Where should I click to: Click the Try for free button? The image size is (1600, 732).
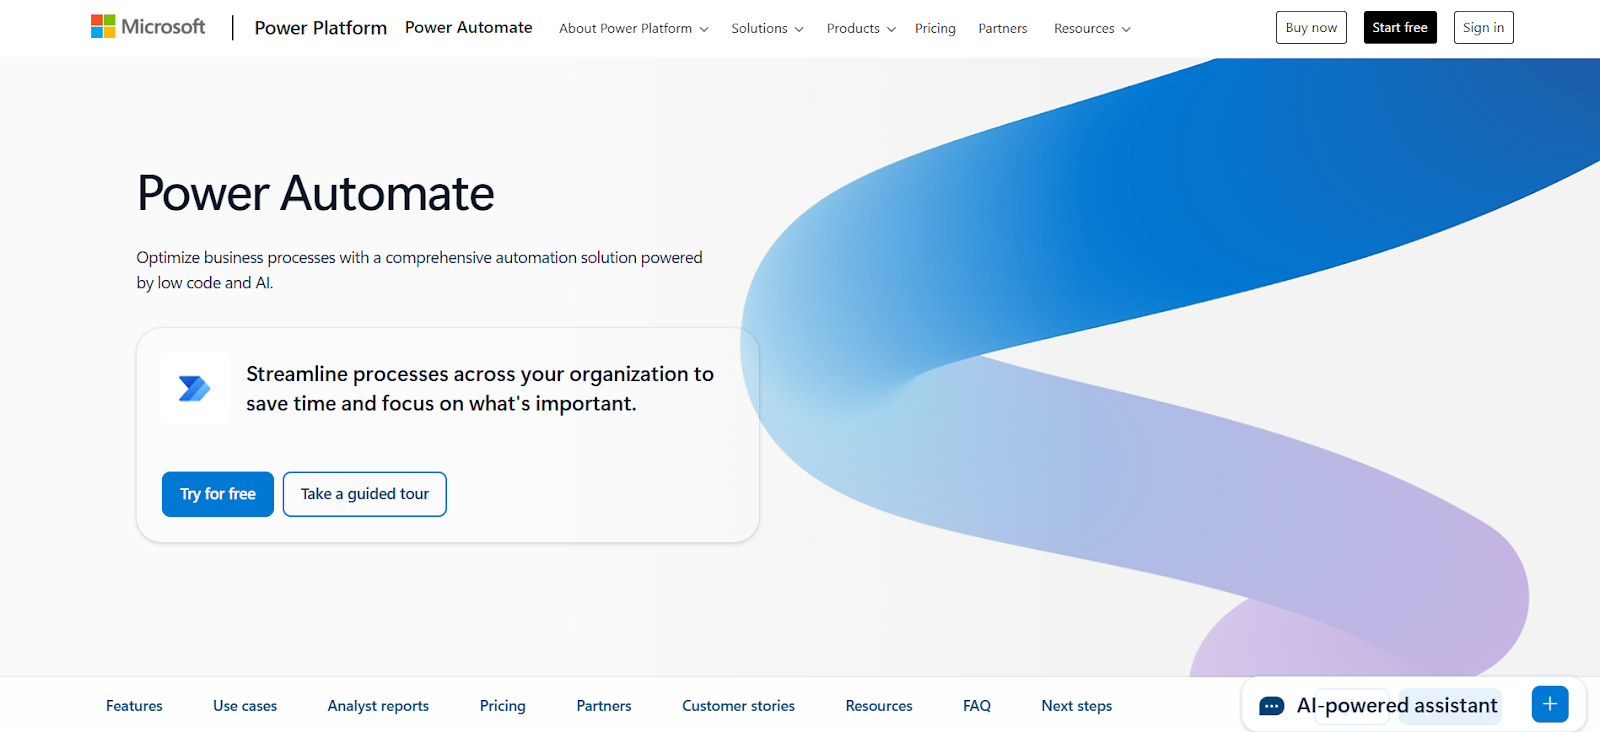click(x=218, y=494)
